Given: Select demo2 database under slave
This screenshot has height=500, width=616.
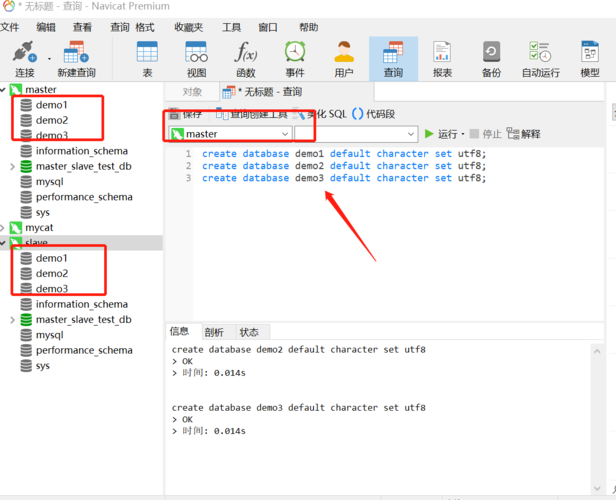Looking at the screenshot, I should pos(52,273).
